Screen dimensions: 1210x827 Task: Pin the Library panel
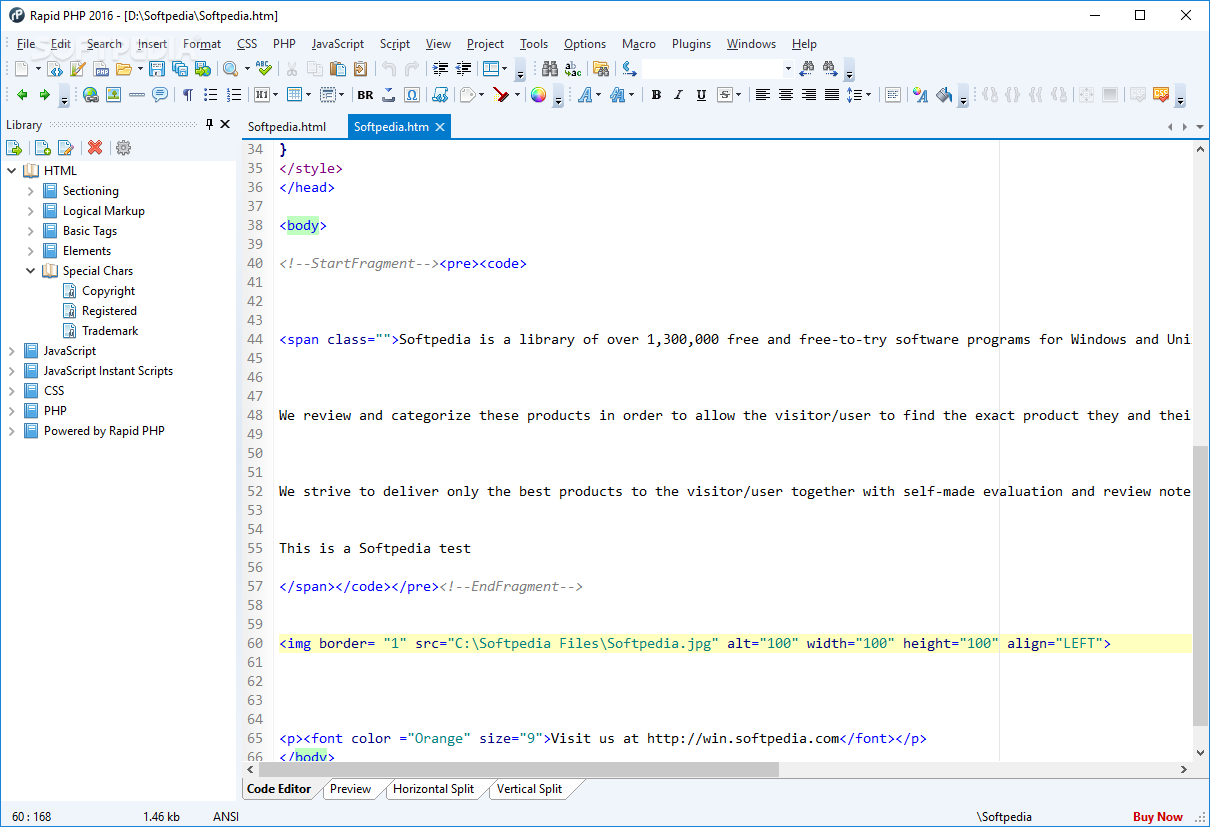209,124
